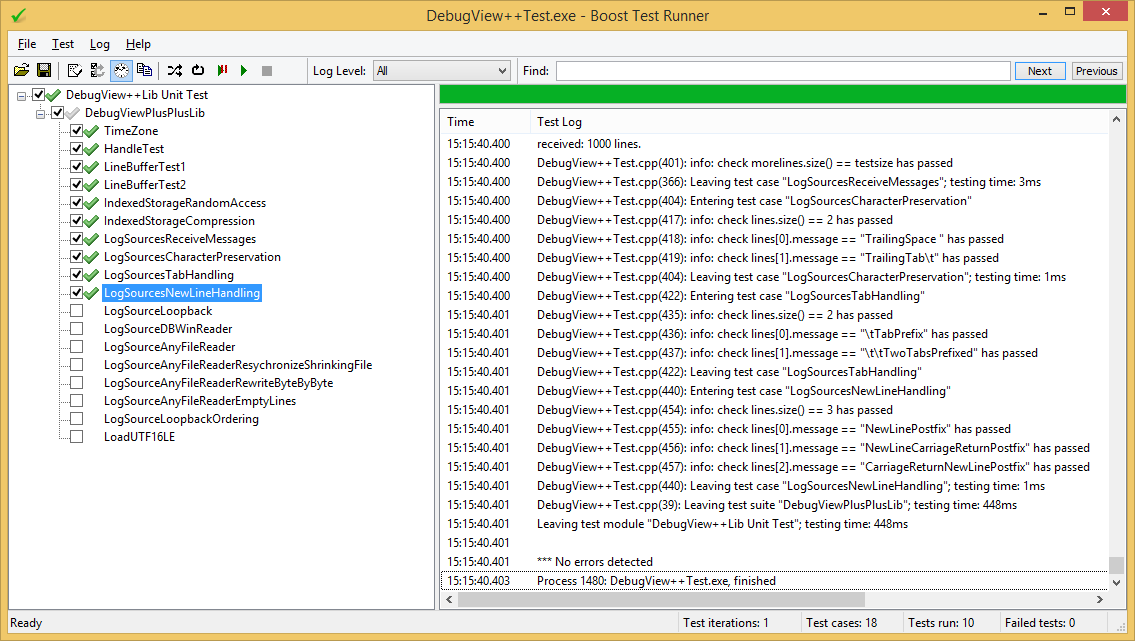Open the Test menu

tap(63, 44)
